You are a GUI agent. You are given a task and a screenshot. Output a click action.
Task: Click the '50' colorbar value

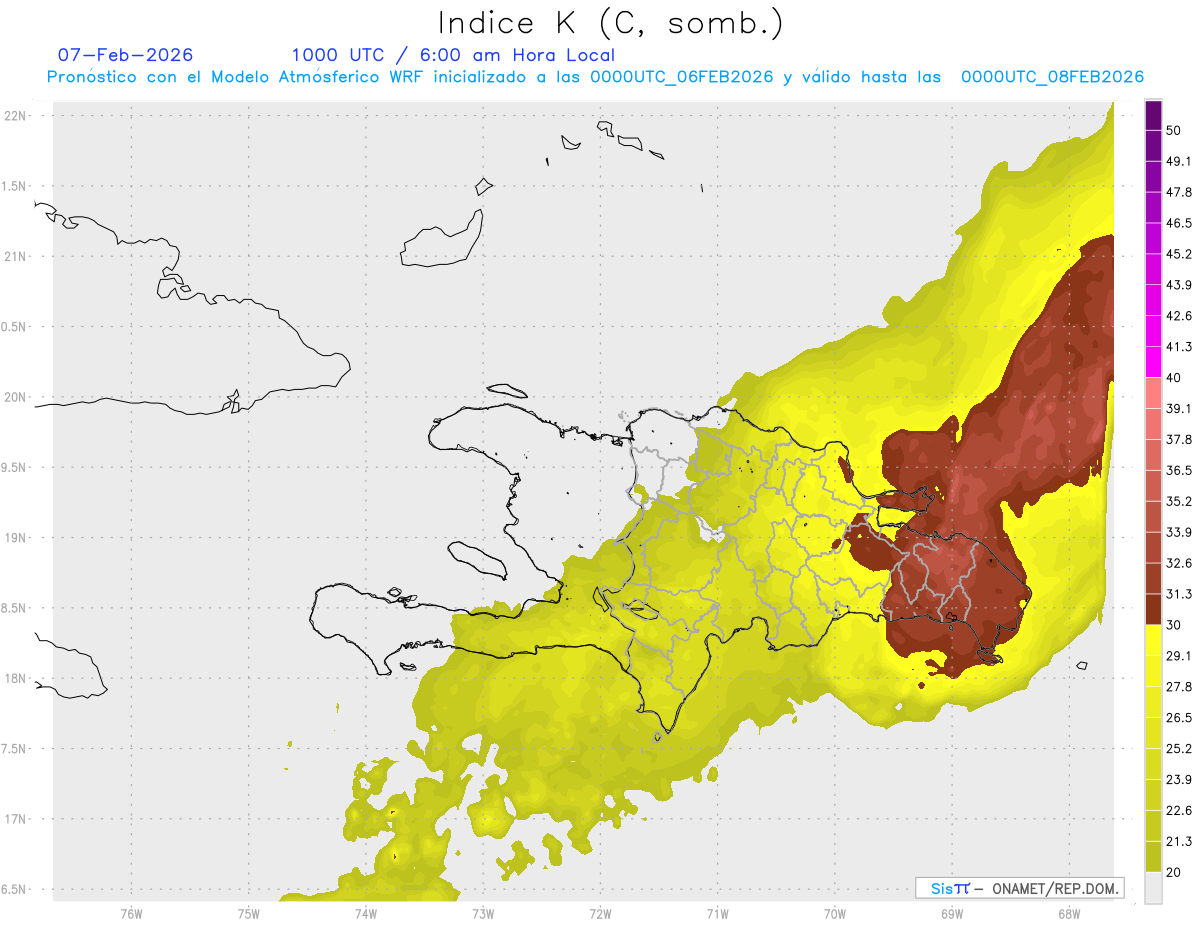(x=1174, y=130)
